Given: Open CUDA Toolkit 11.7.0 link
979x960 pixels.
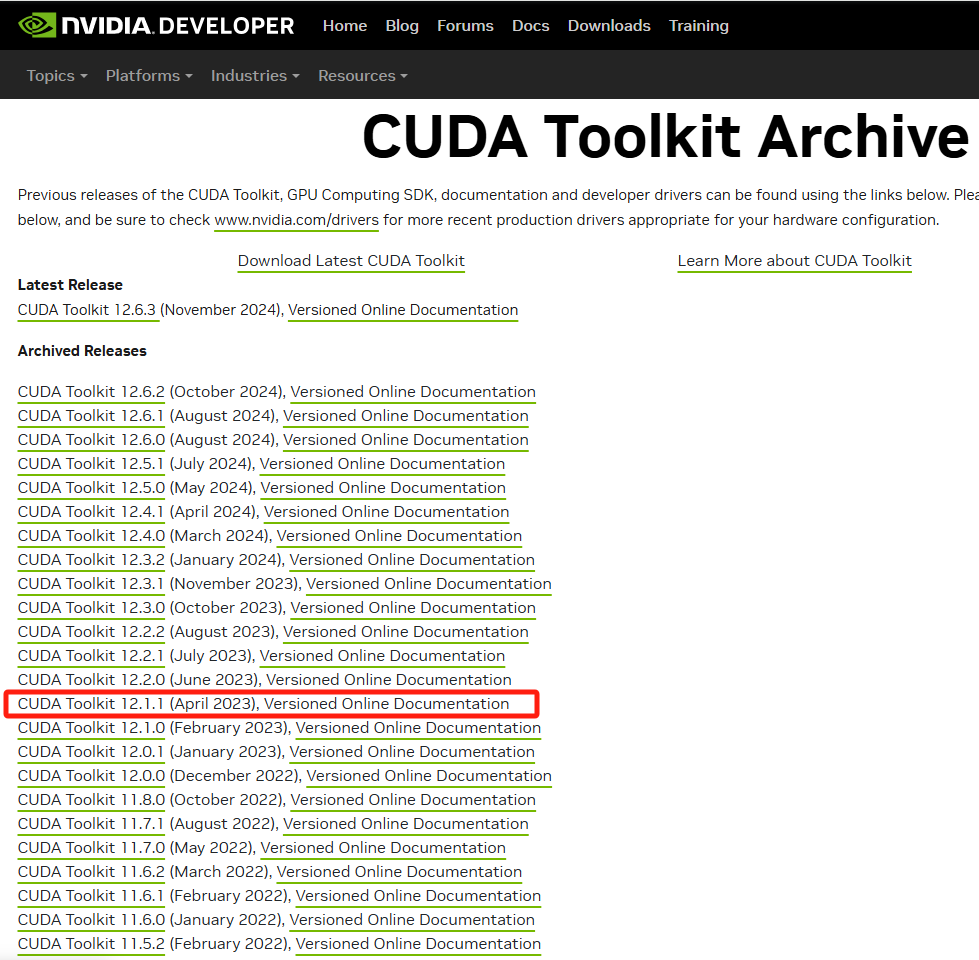Looking at the screenshot, I should (x=91, y=848).
